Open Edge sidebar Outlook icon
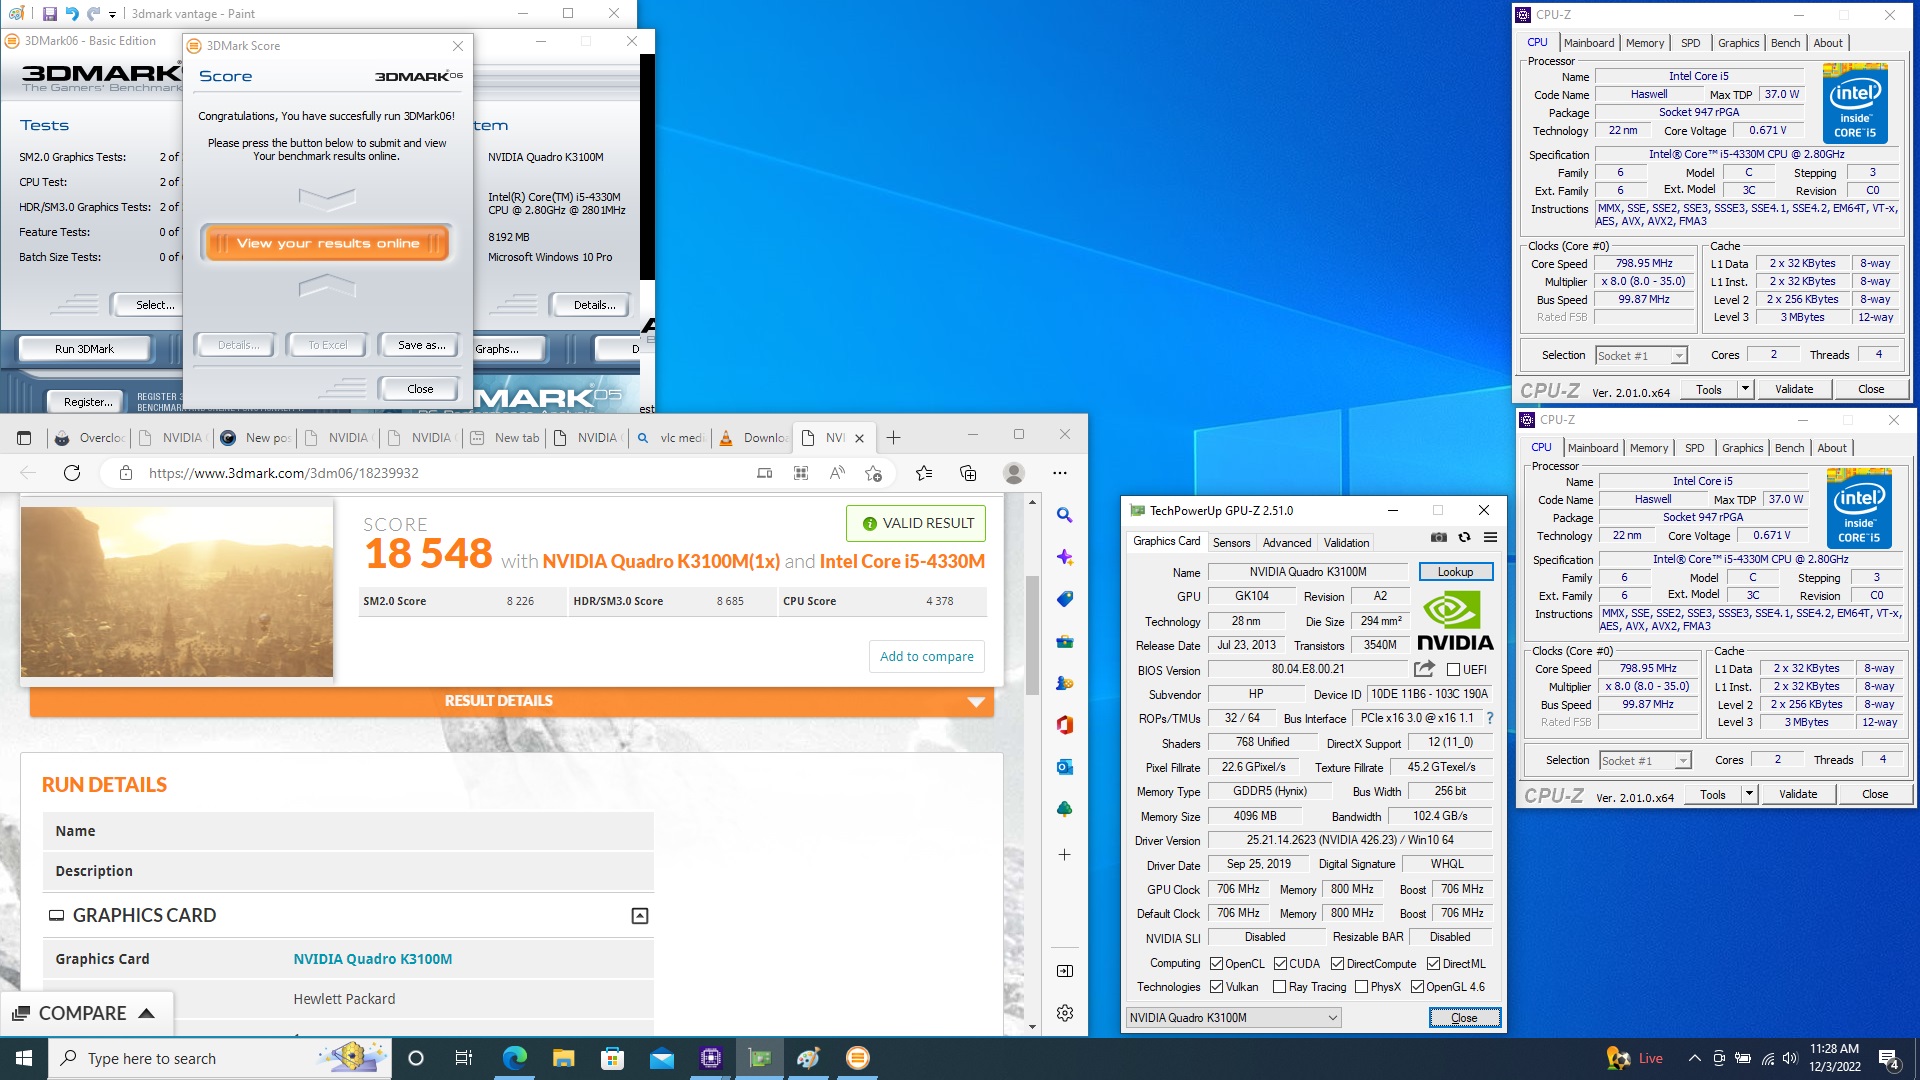 tap(1065, 767)
